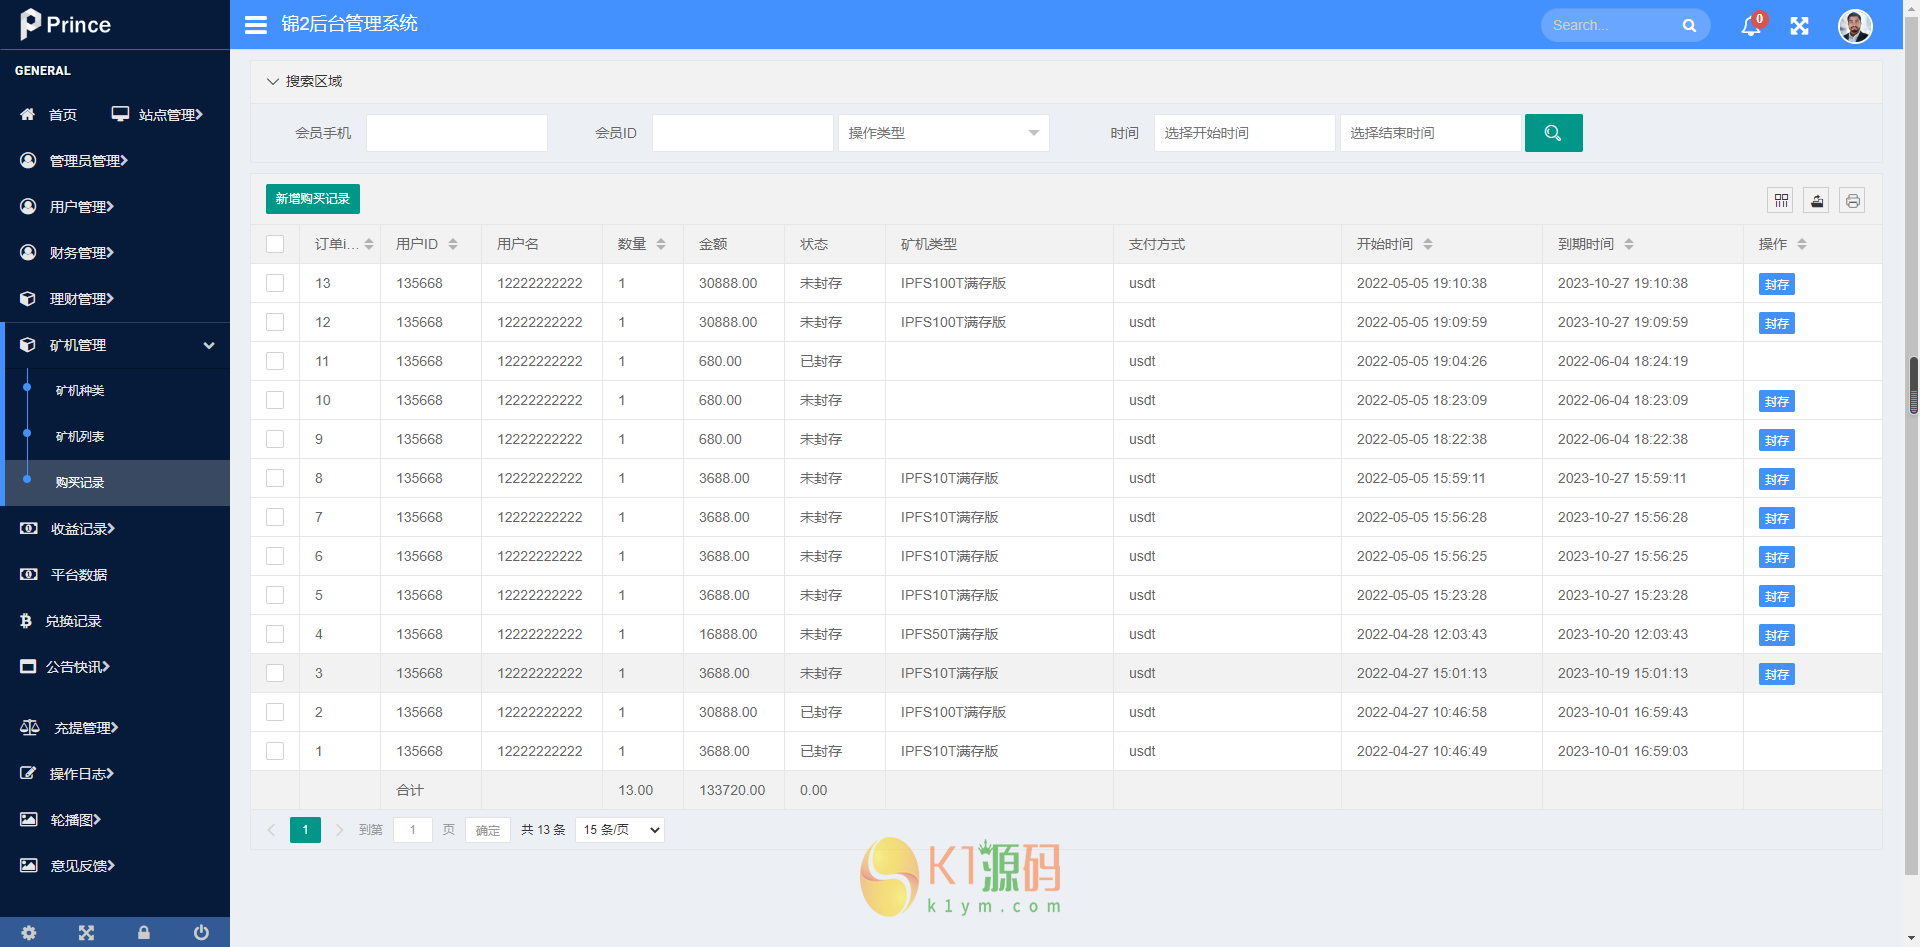Screen dimensions: 1920x947
Task: Click the green search magnifier button
Action: pyautogui.click(x=1553, y=133)
